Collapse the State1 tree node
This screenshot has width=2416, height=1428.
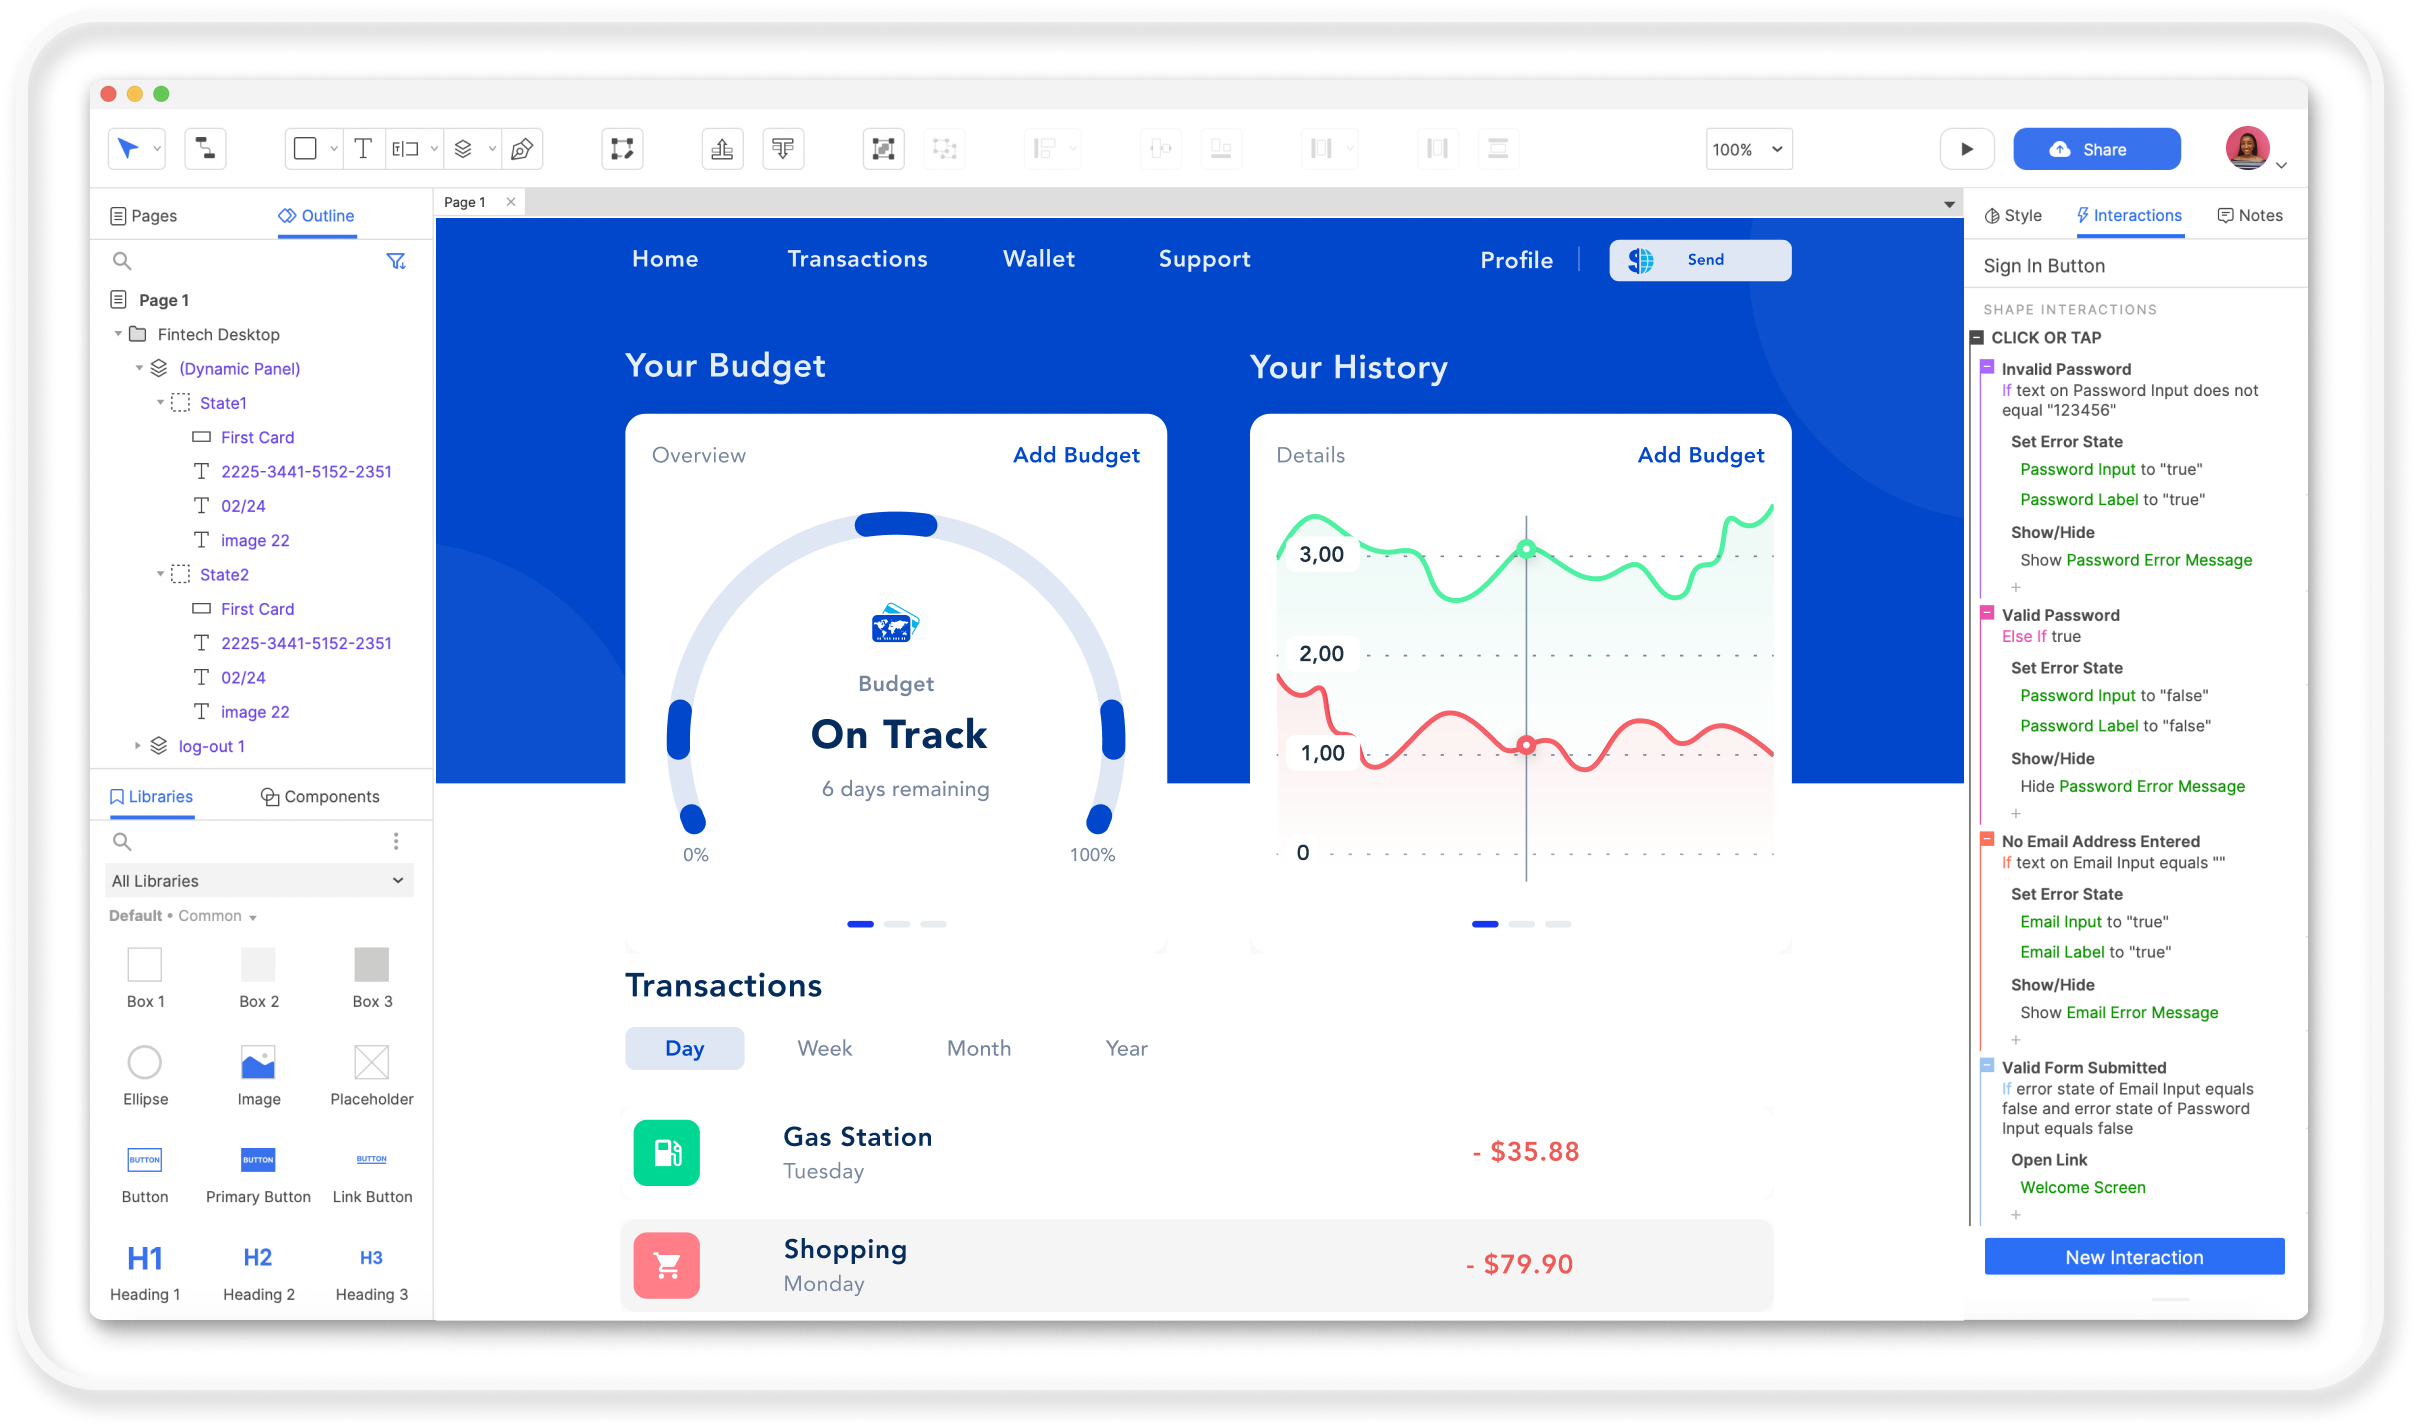(x=161, y=403)
